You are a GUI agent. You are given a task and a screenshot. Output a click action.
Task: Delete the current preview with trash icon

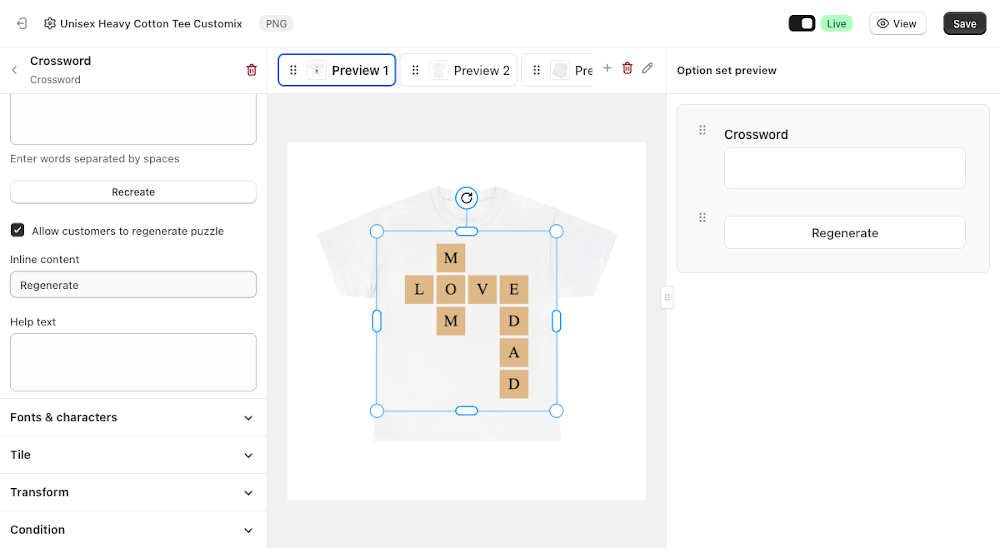(628, 68)
